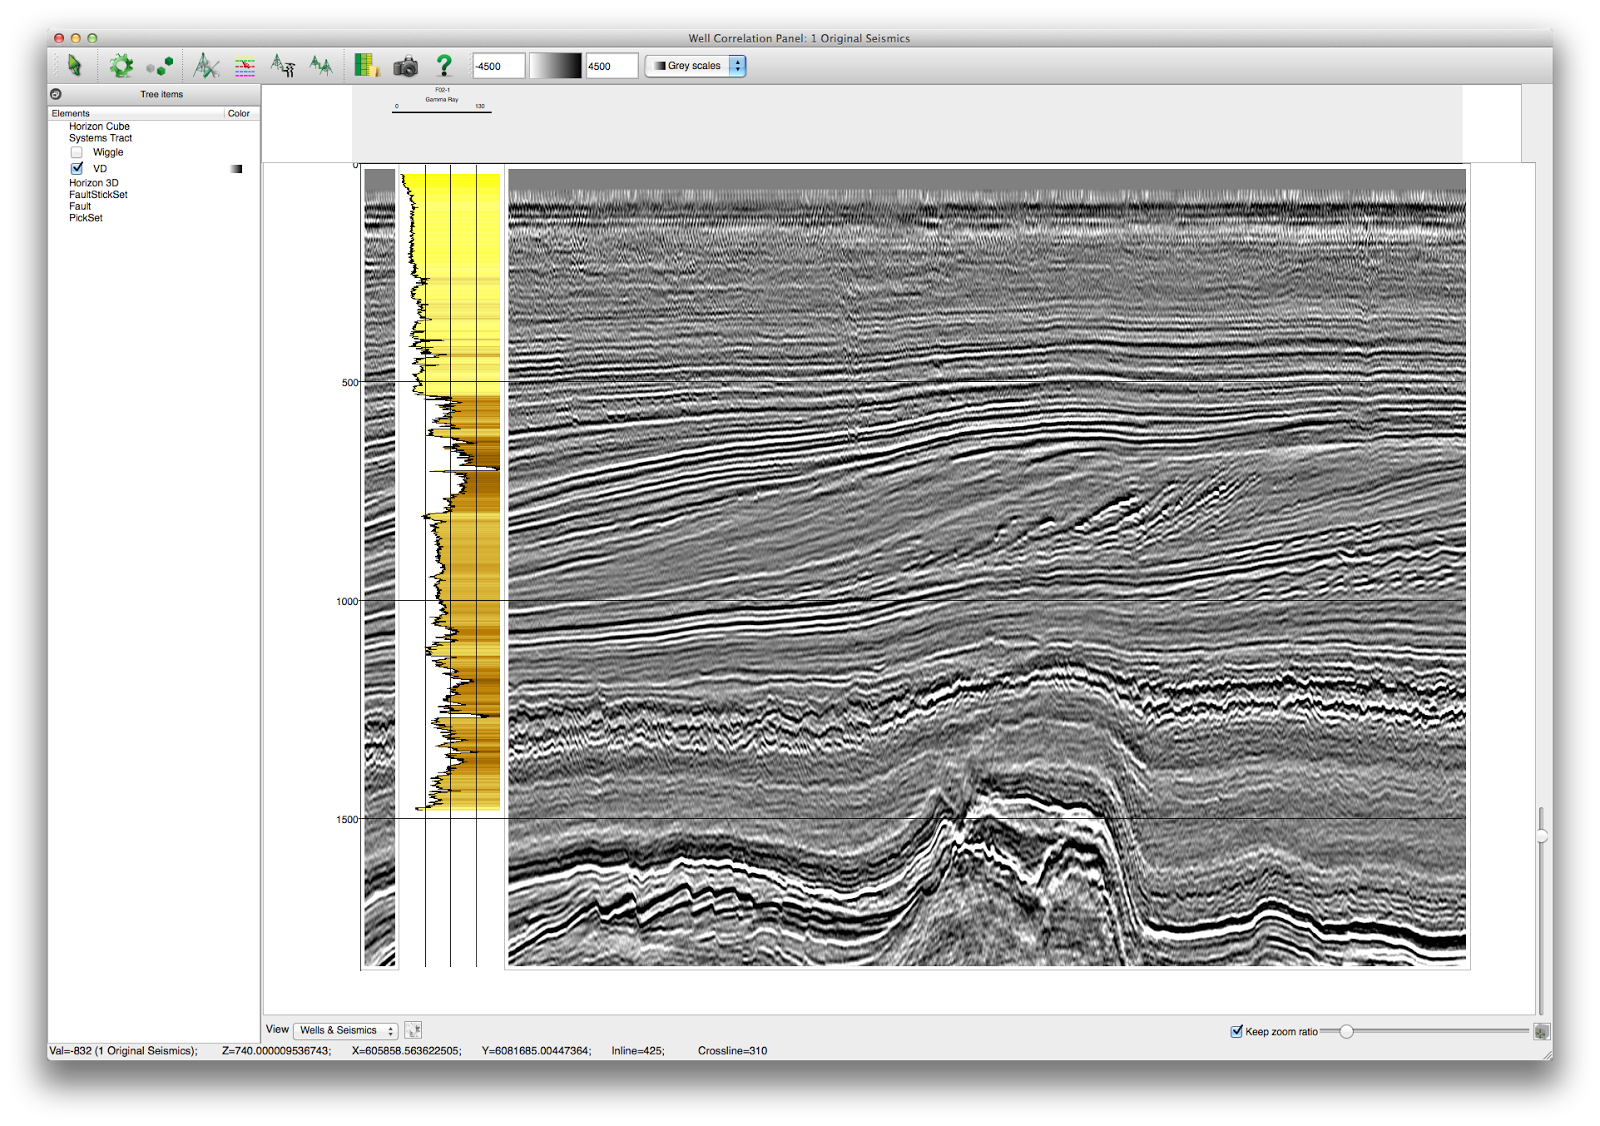Screen dimensions: 1600x1126
Task: Open the Grey scales colortable dropdown
Action: point(697,65)
